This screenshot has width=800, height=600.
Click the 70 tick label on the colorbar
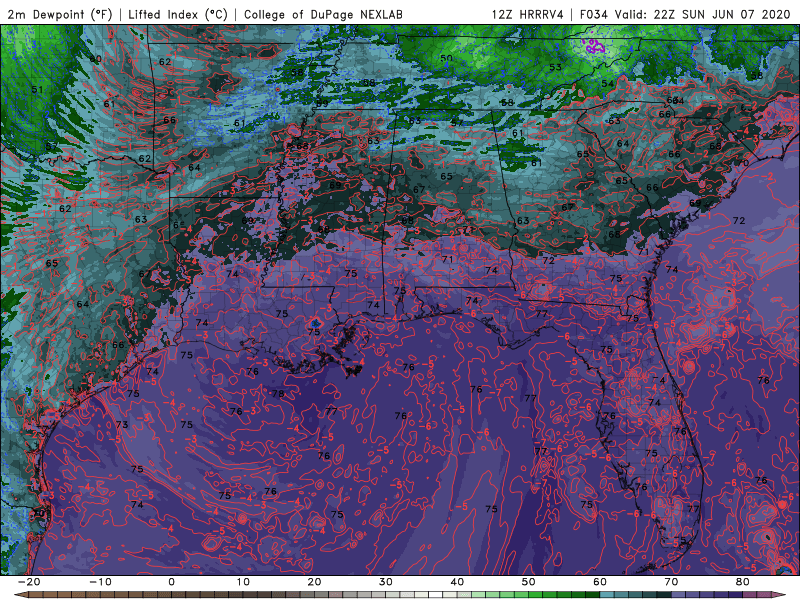(671, 582)
